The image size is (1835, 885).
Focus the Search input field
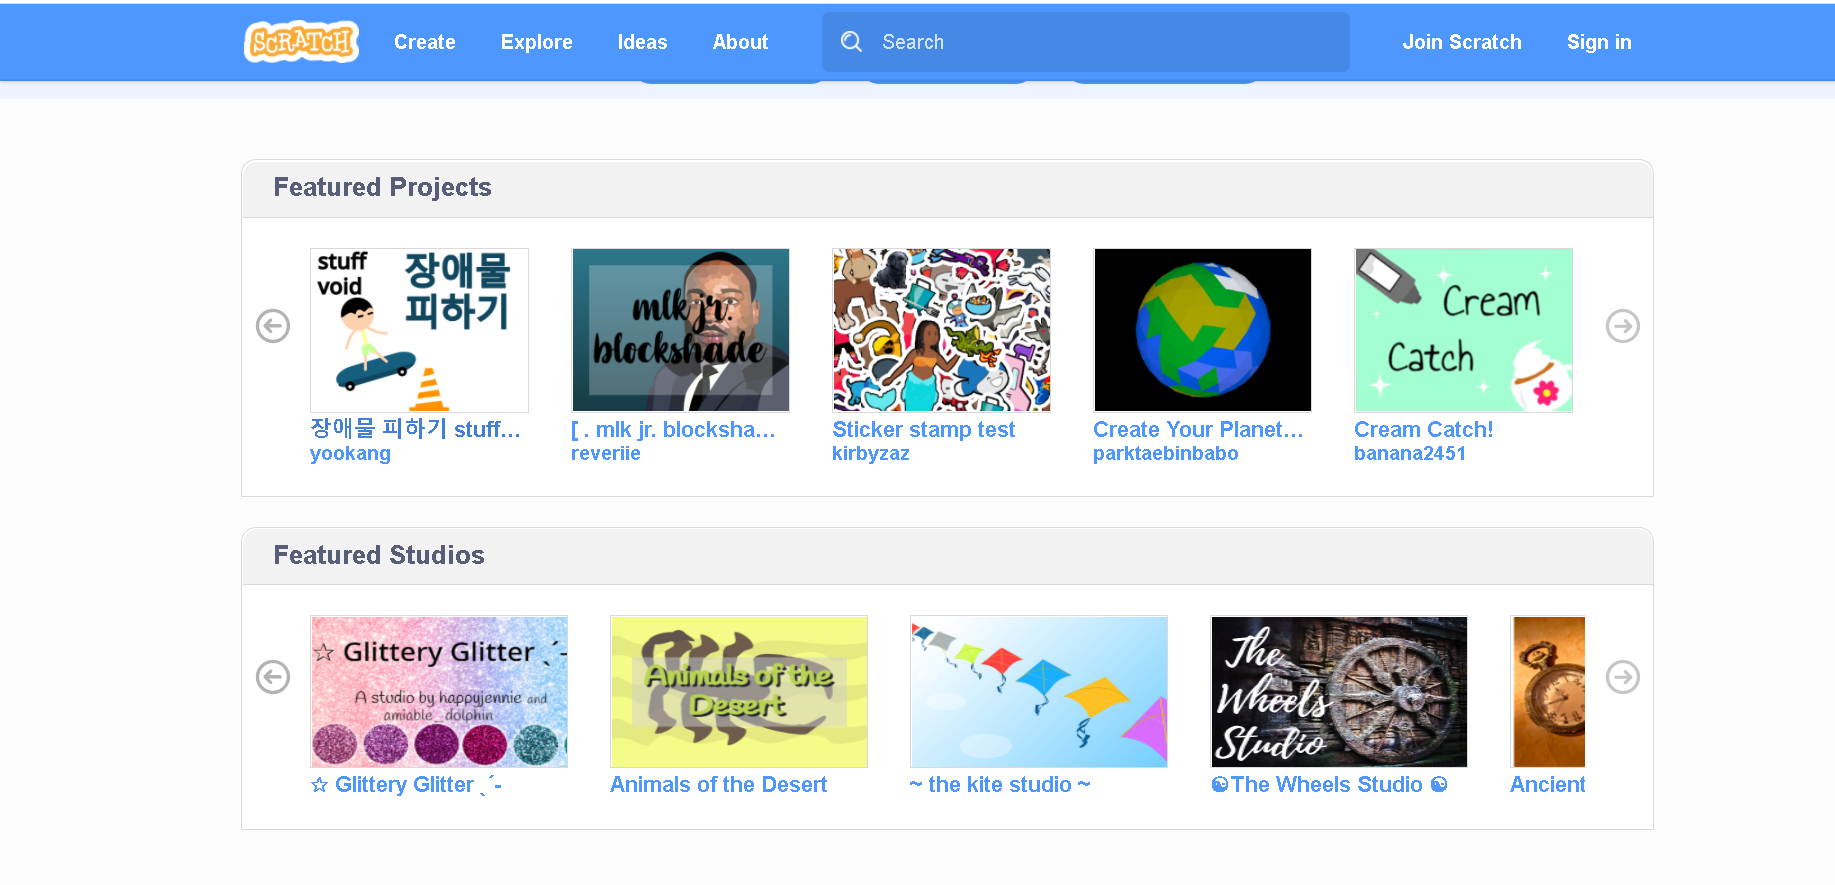click(1100, 42)
